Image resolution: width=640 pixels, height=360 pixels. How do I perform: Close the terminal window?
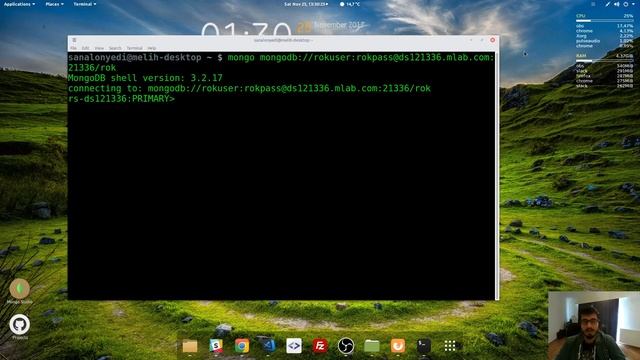[x=492, y=40]
